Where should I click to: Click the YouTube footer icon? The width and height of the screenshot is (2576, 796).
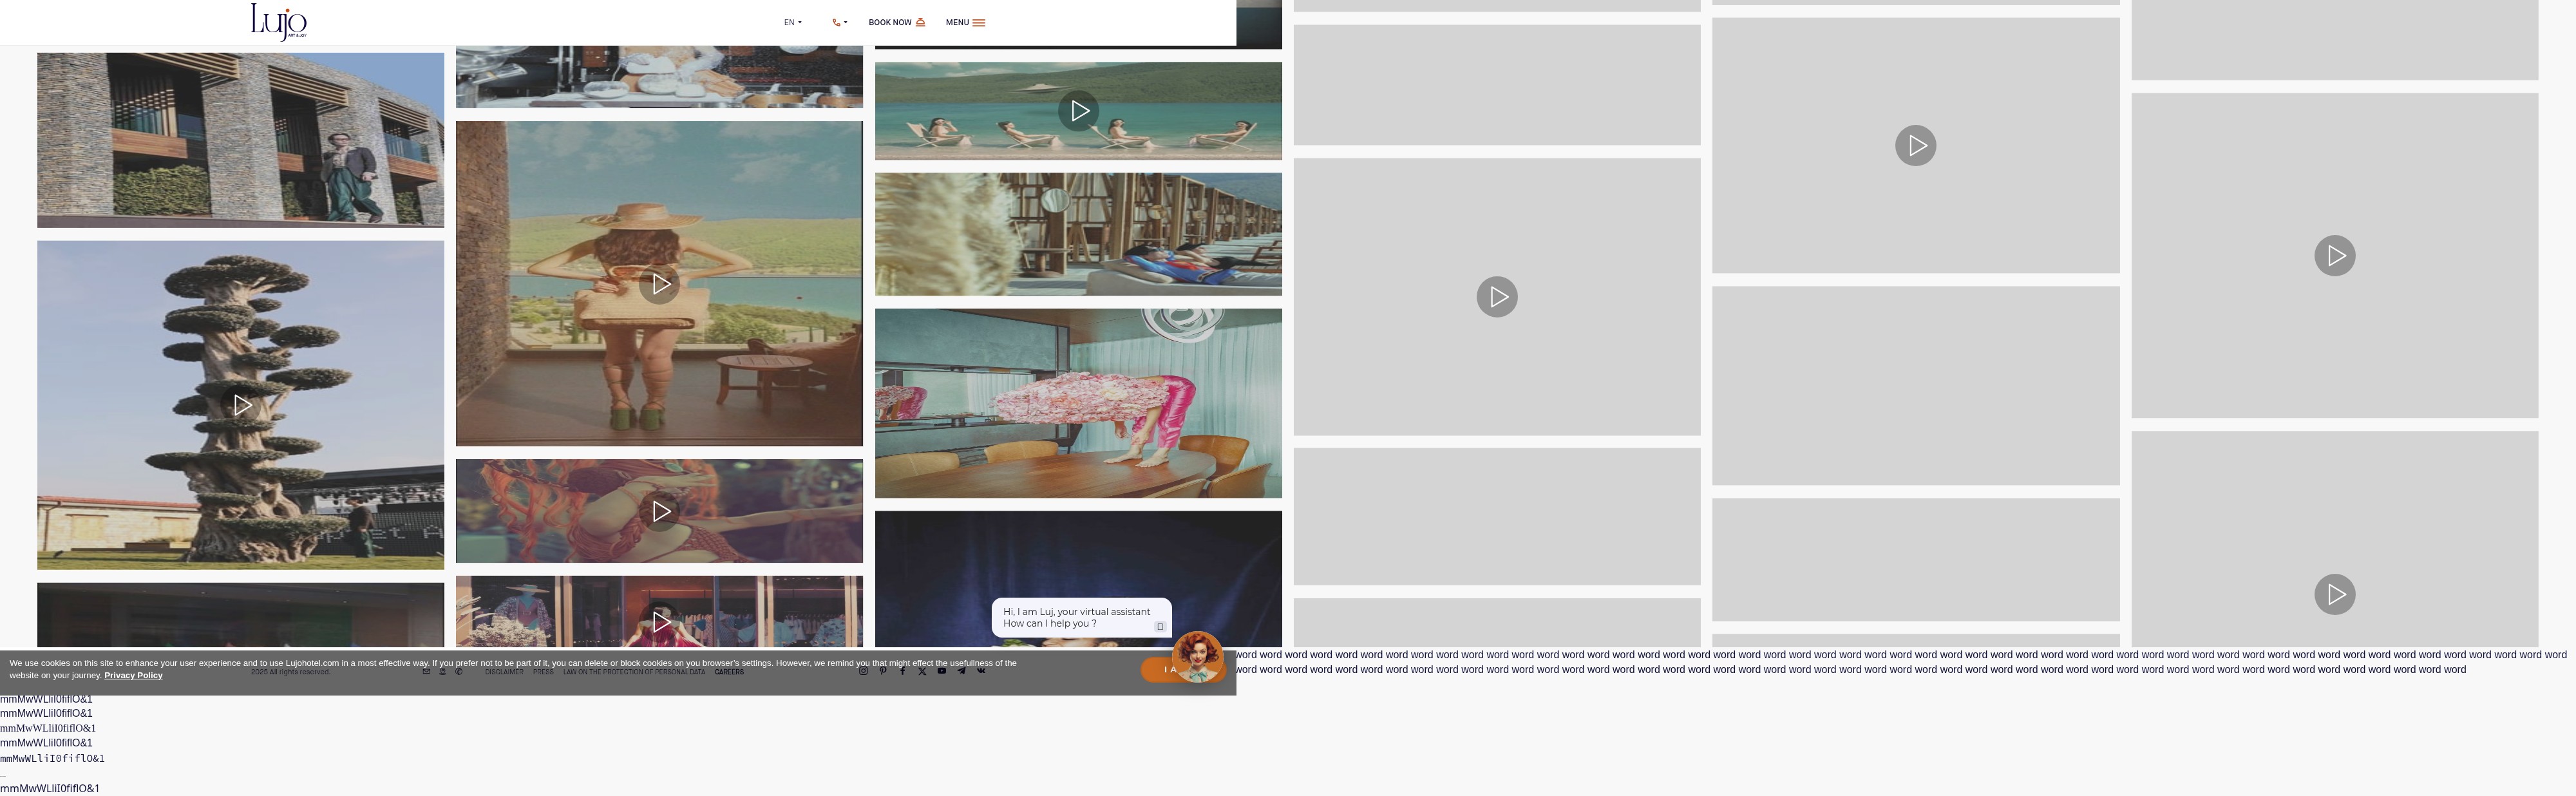click(x=941, y=671)
